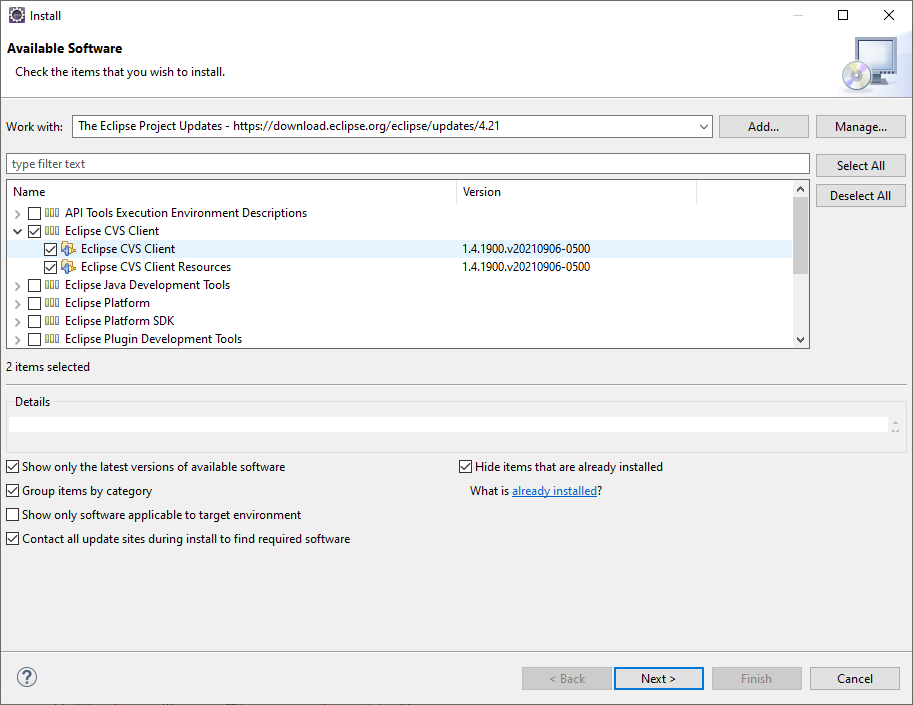This screenshot has height=705, width=913.
Task: Click the Details text area
Action: [448, 424]
